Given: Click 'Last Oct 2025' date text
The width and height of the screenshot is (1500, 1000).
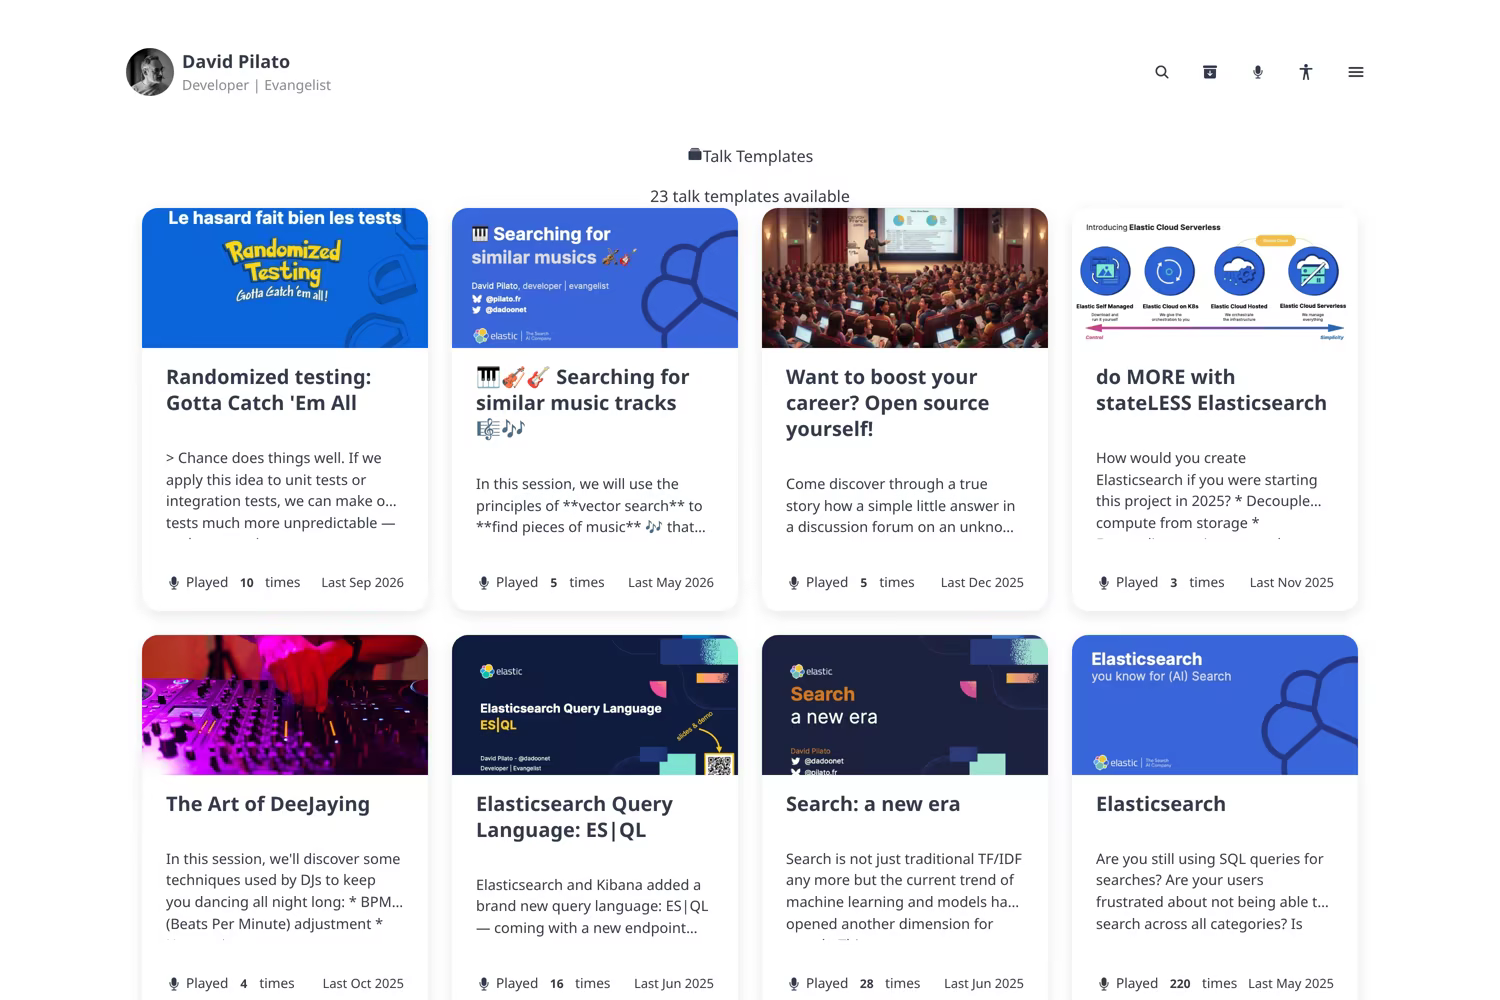Looking at the screenshot, I should click(x=363, y=983).
